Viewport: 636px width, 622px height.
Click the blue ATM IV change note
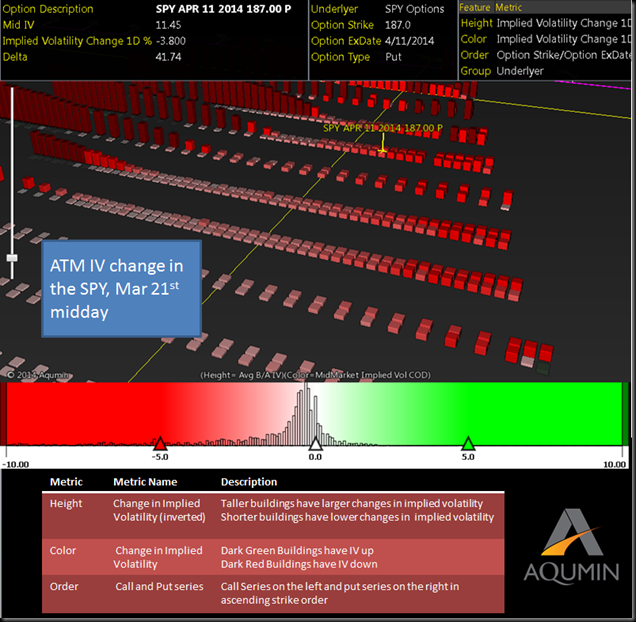coord(121,288)
